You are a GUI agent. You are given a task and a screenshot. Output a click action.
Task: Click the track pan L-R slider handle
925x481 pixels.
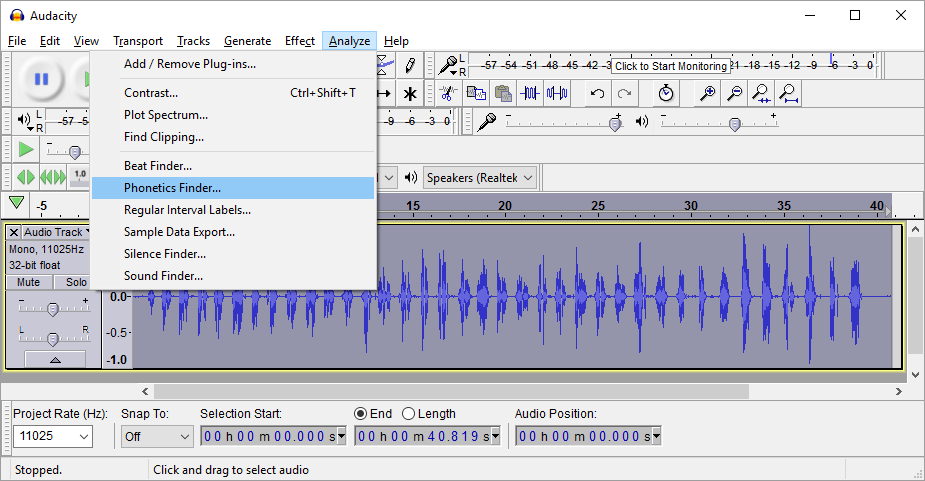(x=53, y=339)
